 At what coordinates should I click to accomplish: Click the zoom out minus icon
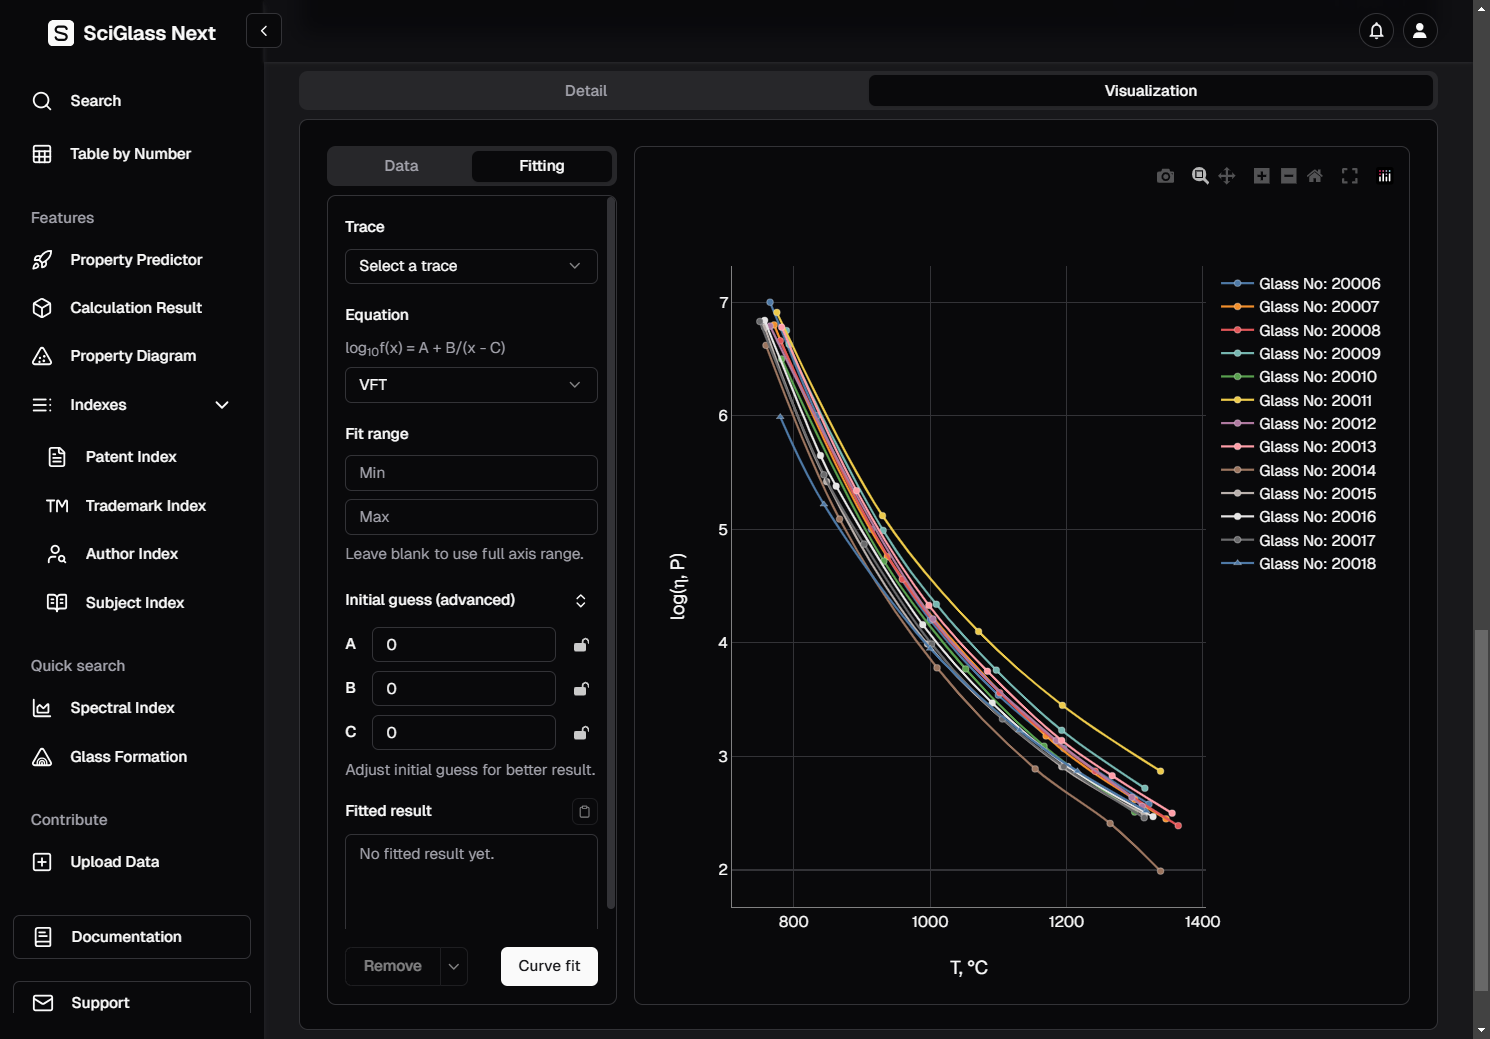(x=1289, y=176)
